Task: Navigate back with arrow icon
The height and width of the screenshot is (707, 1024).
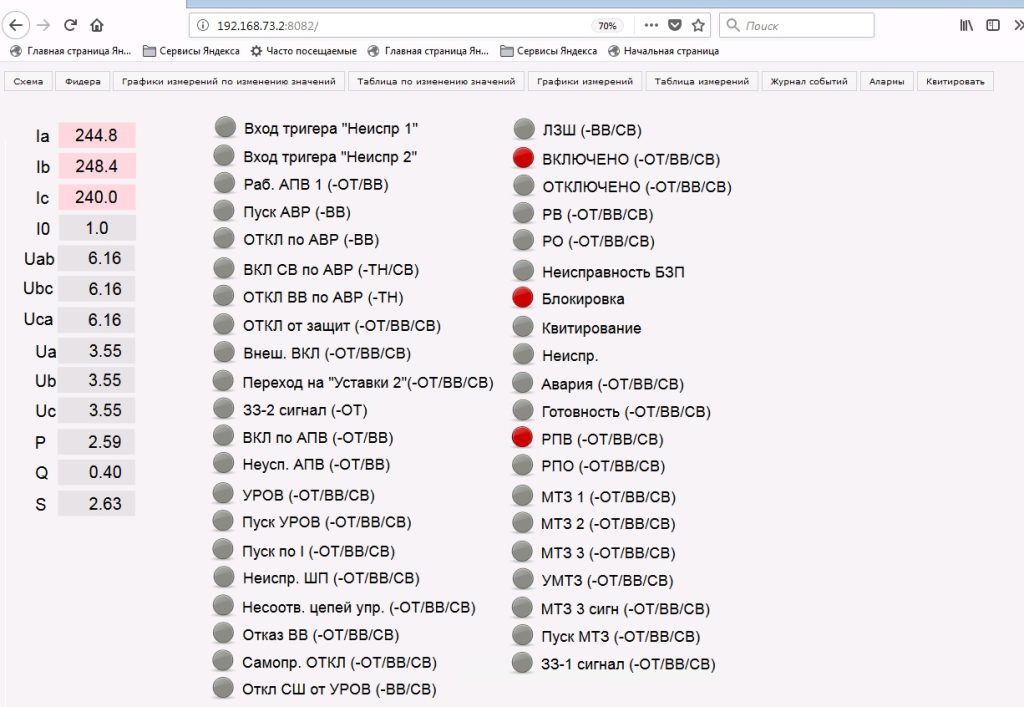Action: click(16, 25)
